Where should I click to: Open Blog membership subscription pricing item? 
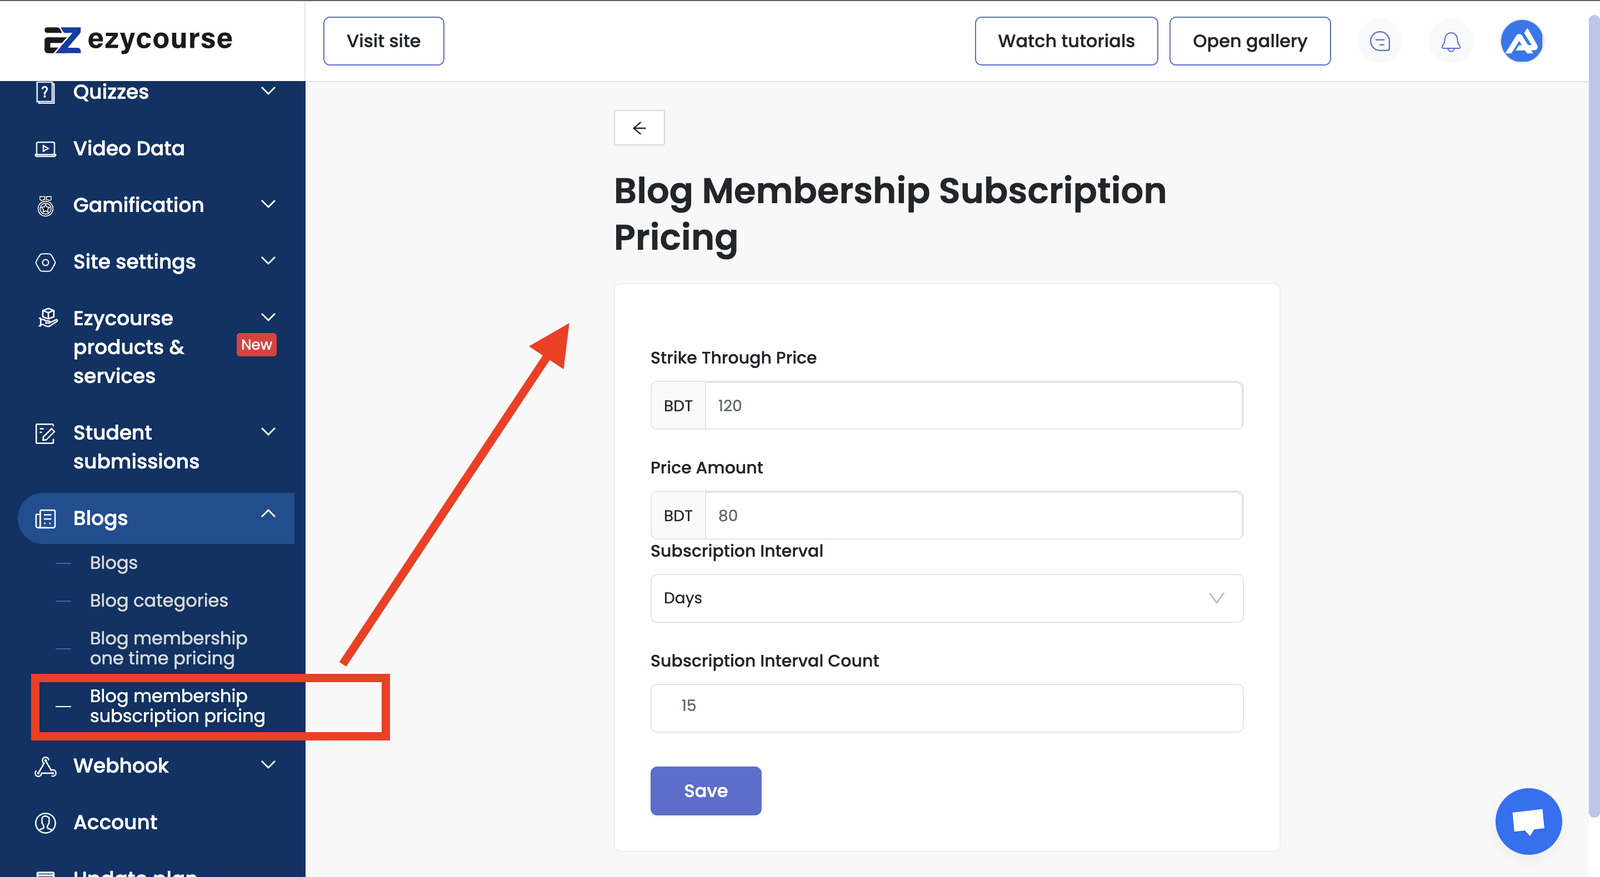pyautogui.click(x=177, y=706)
